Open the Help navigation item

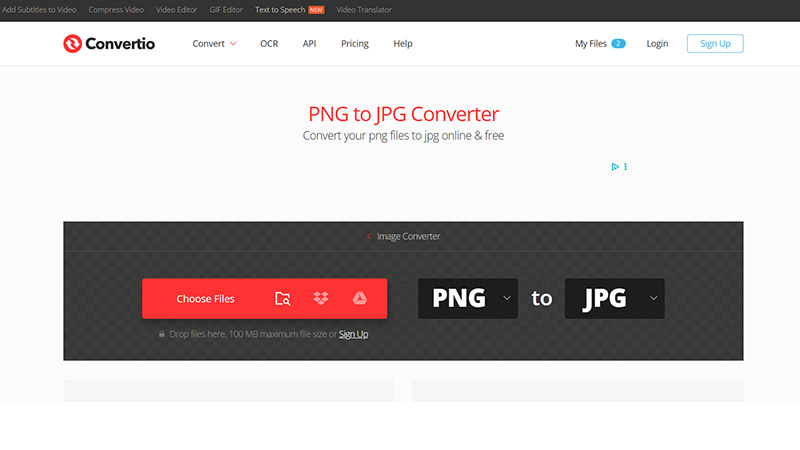pos(403,44)
